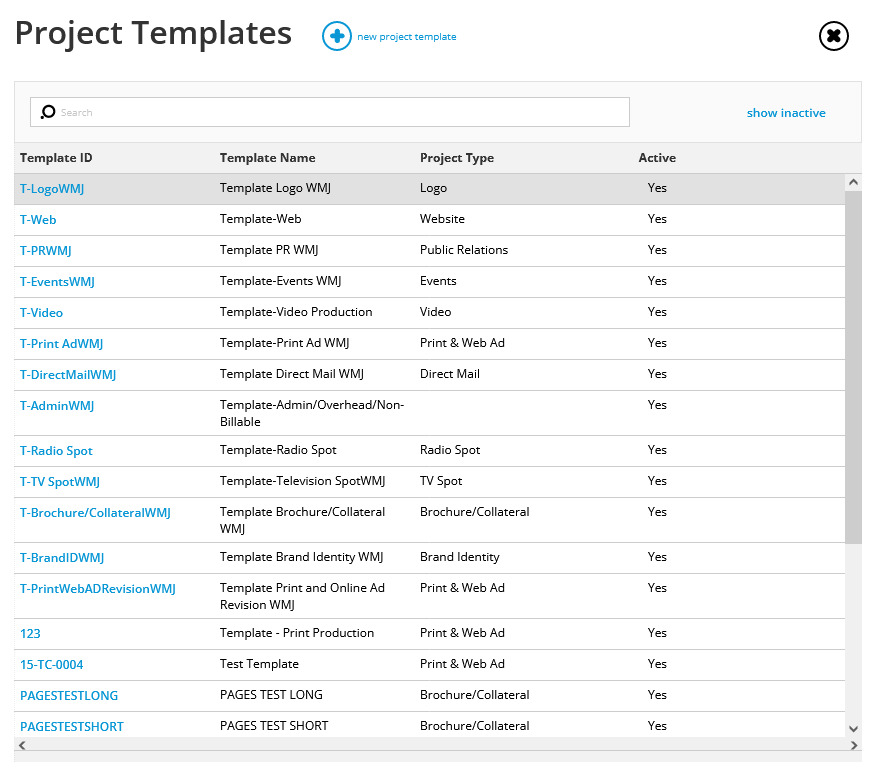Sort by the Active column header
The width and height of the screenshot is (876, 762).
click(x=657, y=158)
